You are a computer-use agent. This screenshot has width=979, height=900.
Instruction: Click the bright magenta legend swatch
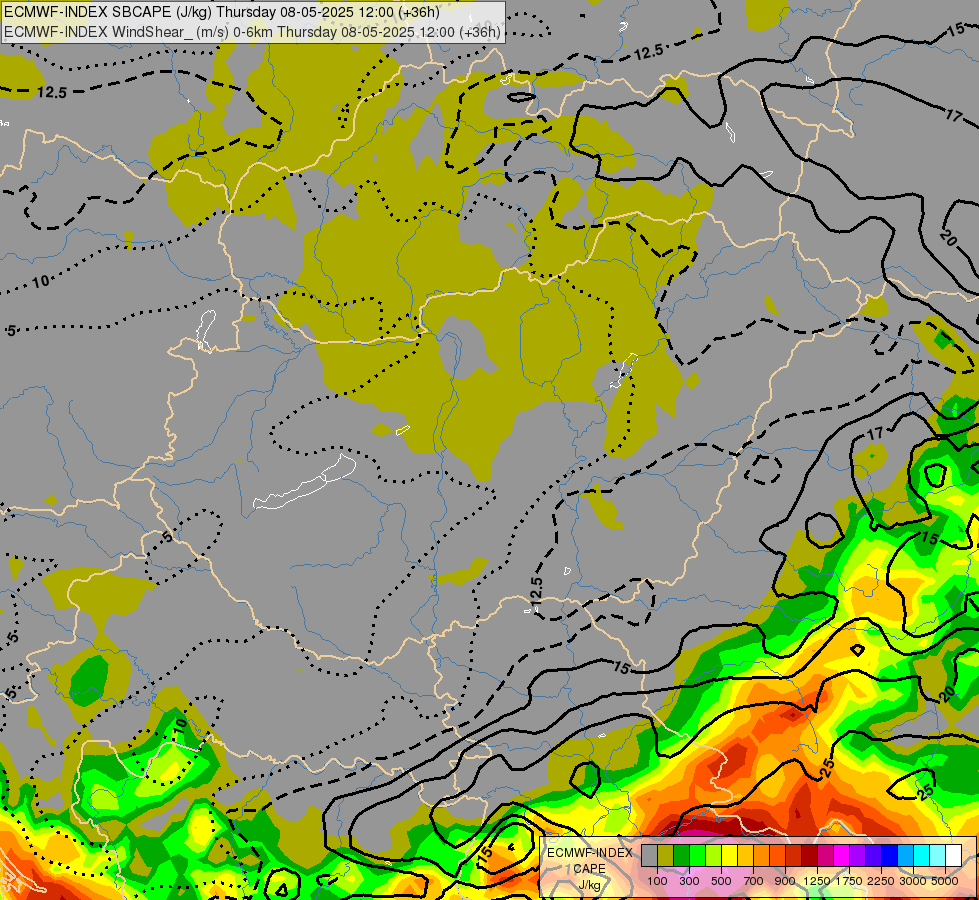(x=841, y=856)
